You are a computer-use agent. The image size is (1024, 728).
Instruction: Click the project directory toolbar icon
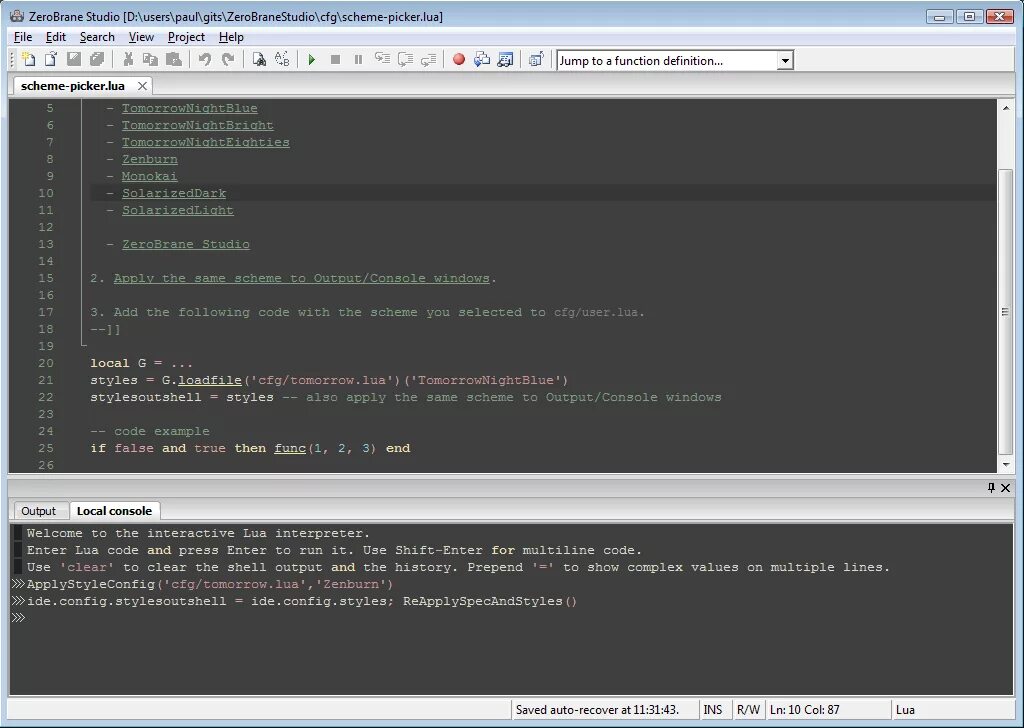coord(536,59)
